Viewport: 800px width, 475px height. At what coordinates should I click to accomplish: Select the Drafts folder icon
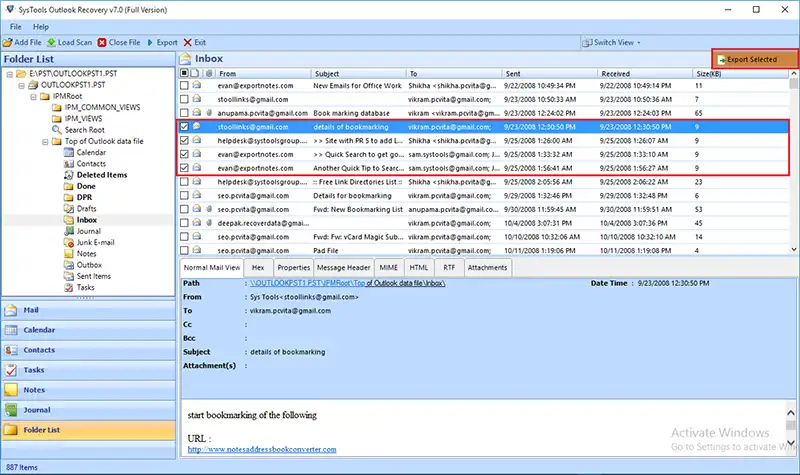click(68, 208)
